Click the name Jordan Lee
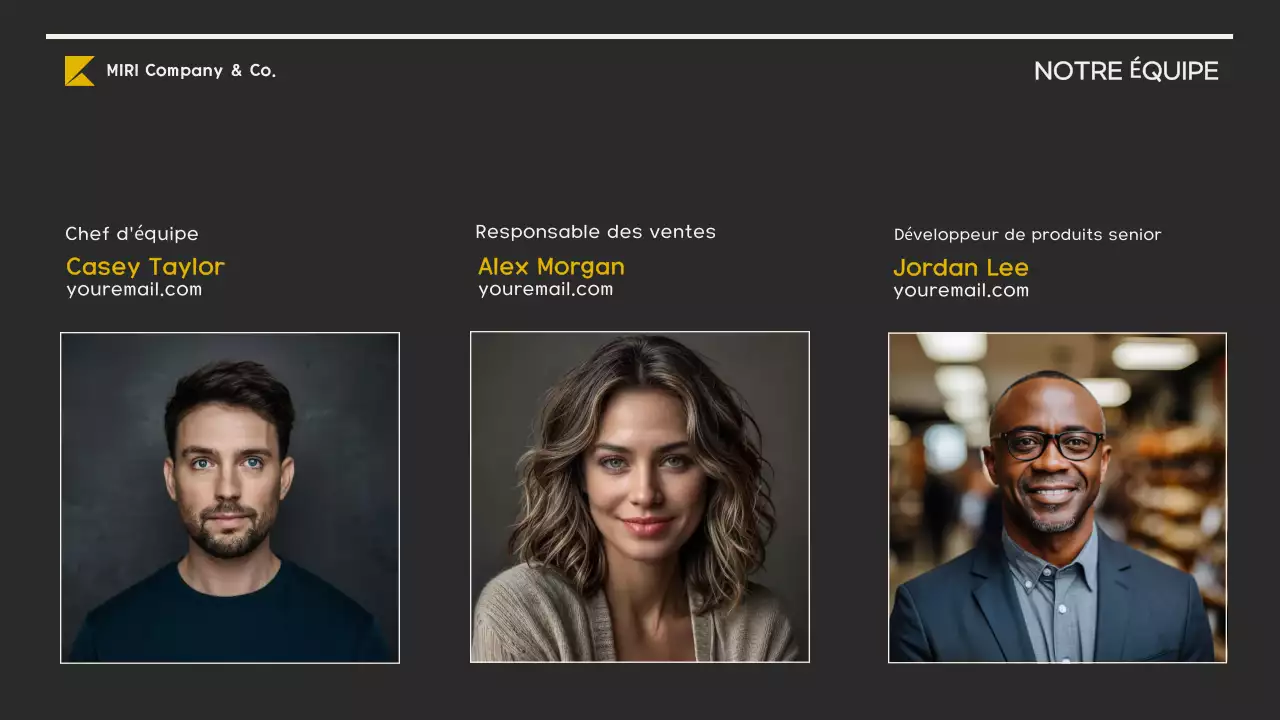Image resolution: width=1280 pixels, height=720 pixels. tap(961, 268)
